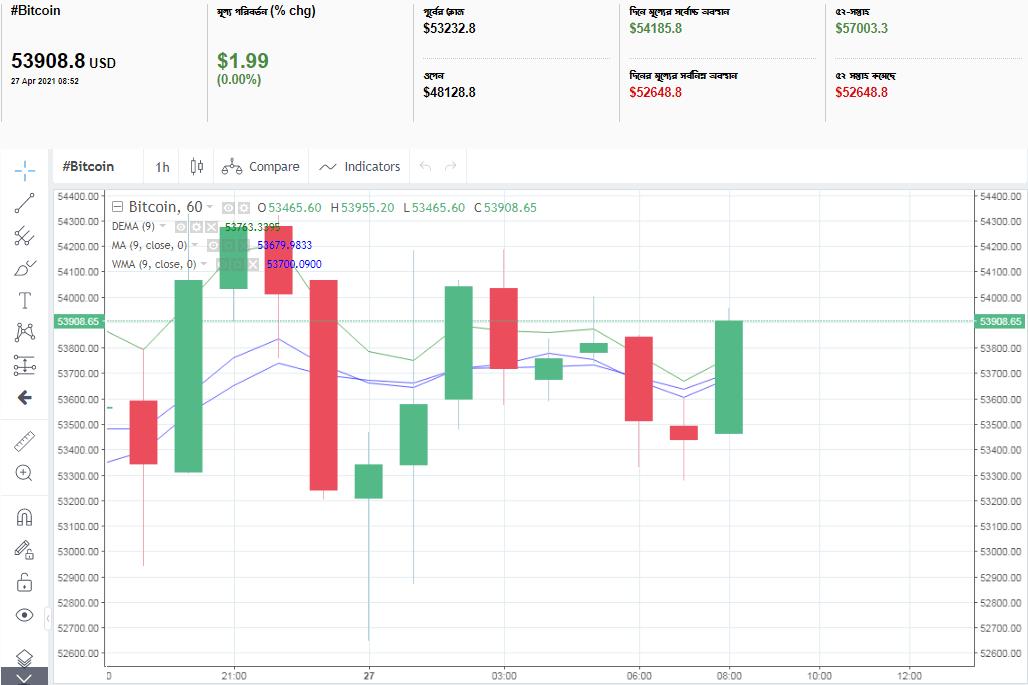Click the redo arrow in chart toolbar
The height and width of the screenshot is (685, 1028).
pyautogui.click(x=450, y=166)
